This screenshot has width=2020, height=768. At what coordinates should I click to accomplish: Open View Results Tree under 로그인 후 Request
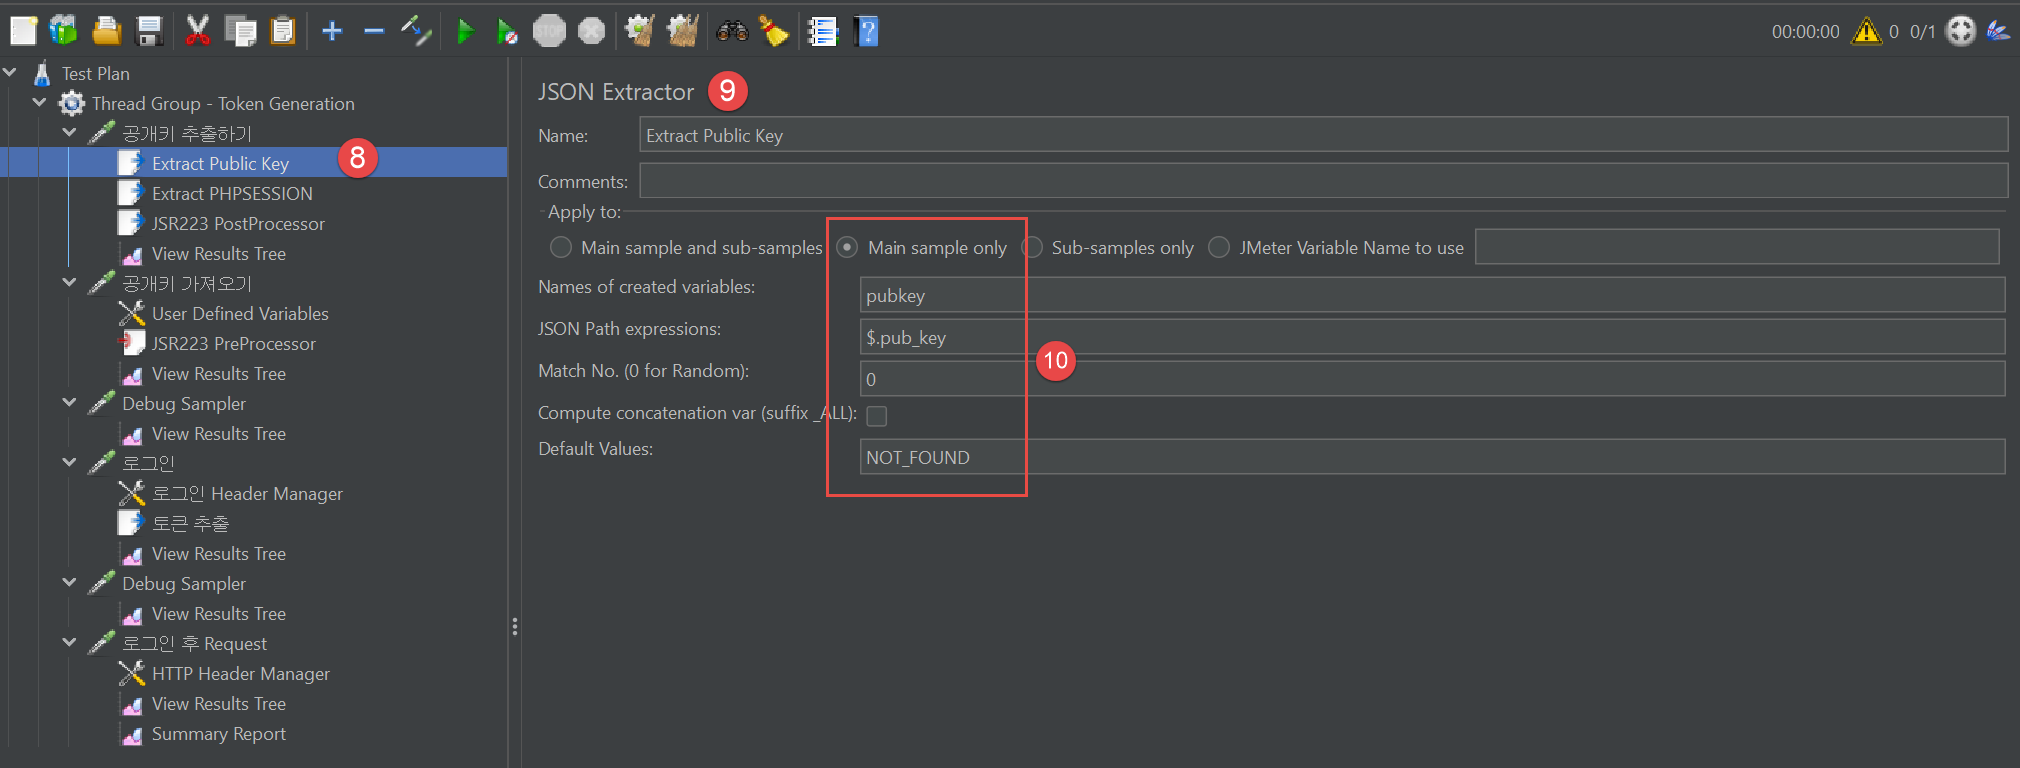point(218,703)
